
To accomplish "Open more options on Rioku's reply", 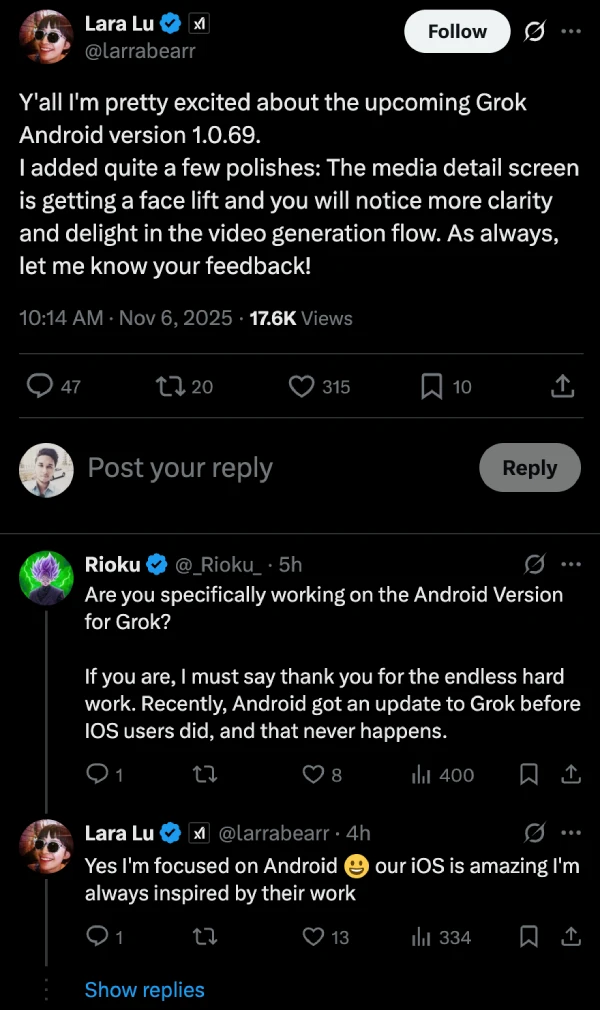I will click(571, 565).
